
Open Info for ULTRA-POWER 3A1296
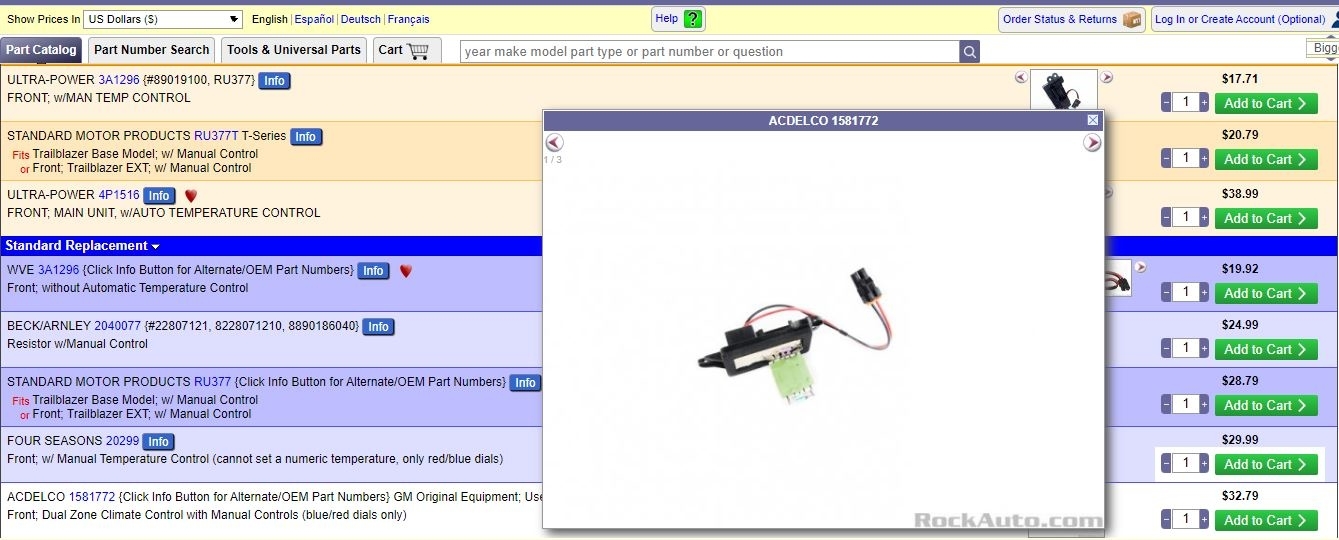(x=274, y=81)
